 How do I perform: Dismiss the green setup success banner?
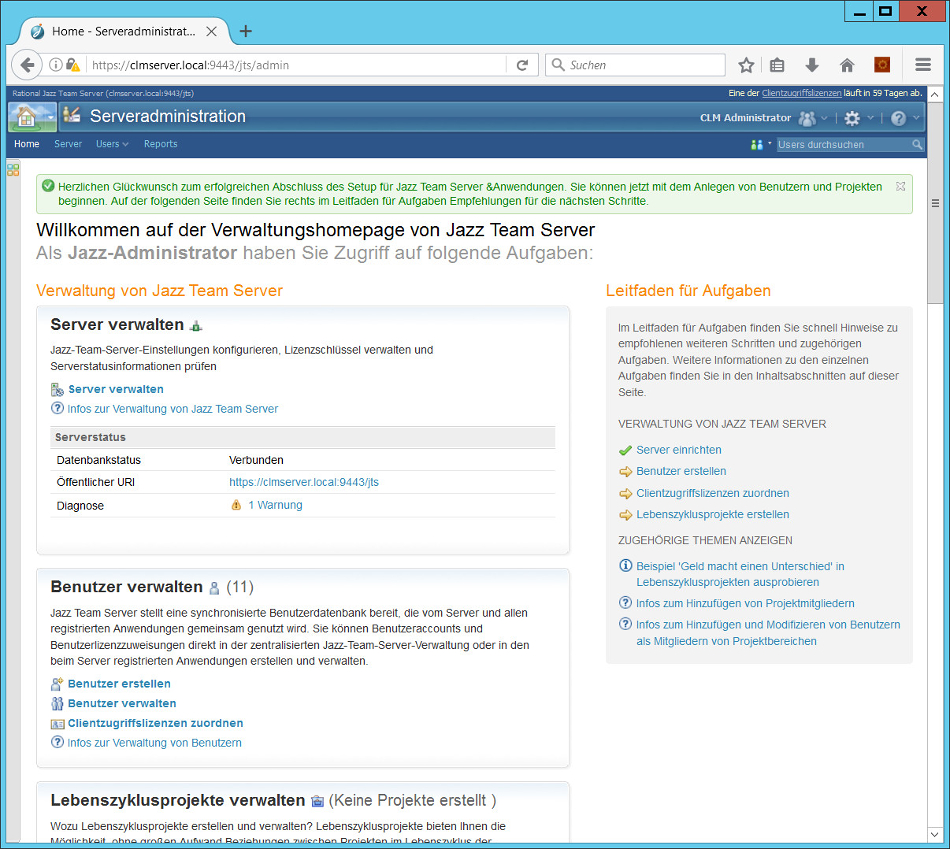click(900, 186)
